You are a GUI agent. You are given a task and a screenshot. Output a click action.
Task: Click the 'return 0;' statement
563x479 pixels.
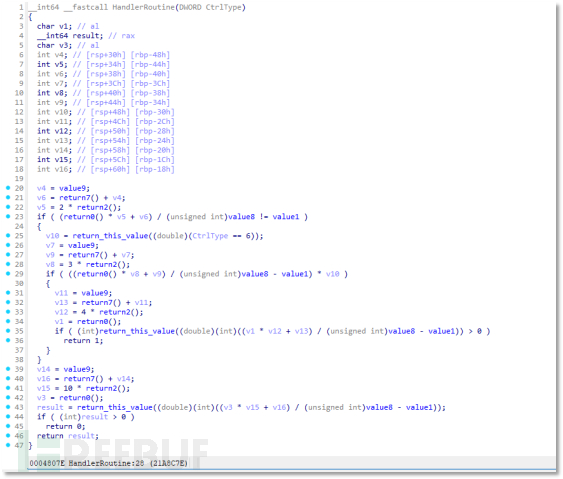pos(65,426)
